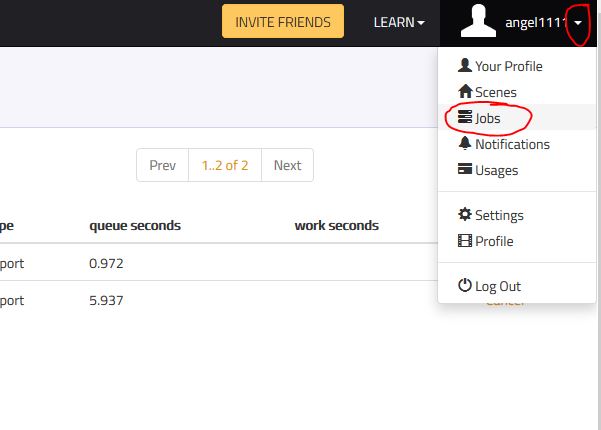Click the work seconds column header

click(337, 225)
